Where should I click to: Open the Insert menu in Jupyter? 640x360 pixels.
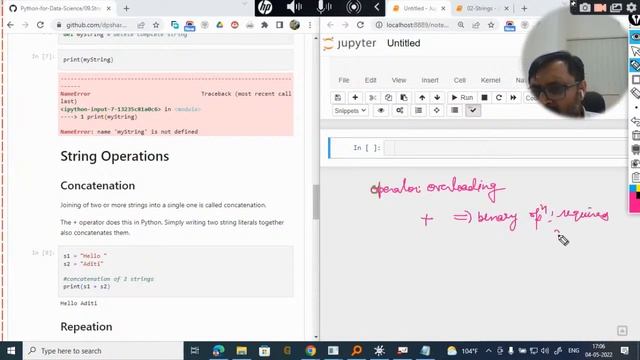pos(430,80)
